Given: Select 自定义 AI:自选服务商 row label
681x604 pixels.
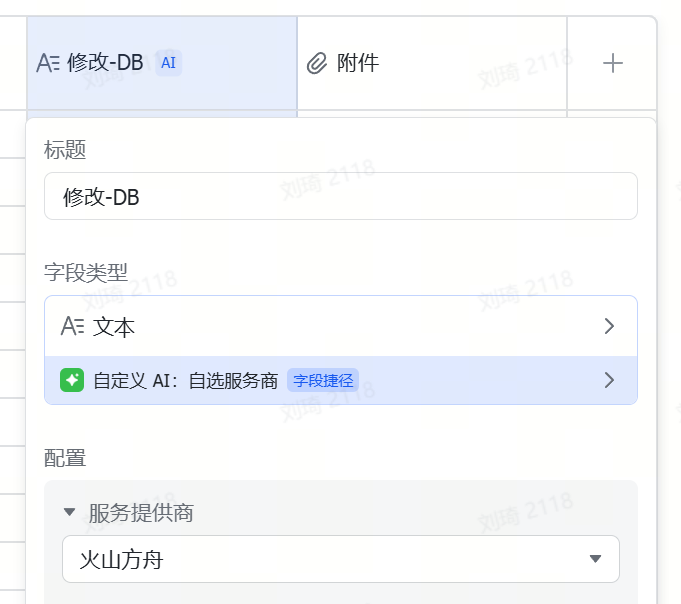Looking at the screenshot, I should point(185,380).
